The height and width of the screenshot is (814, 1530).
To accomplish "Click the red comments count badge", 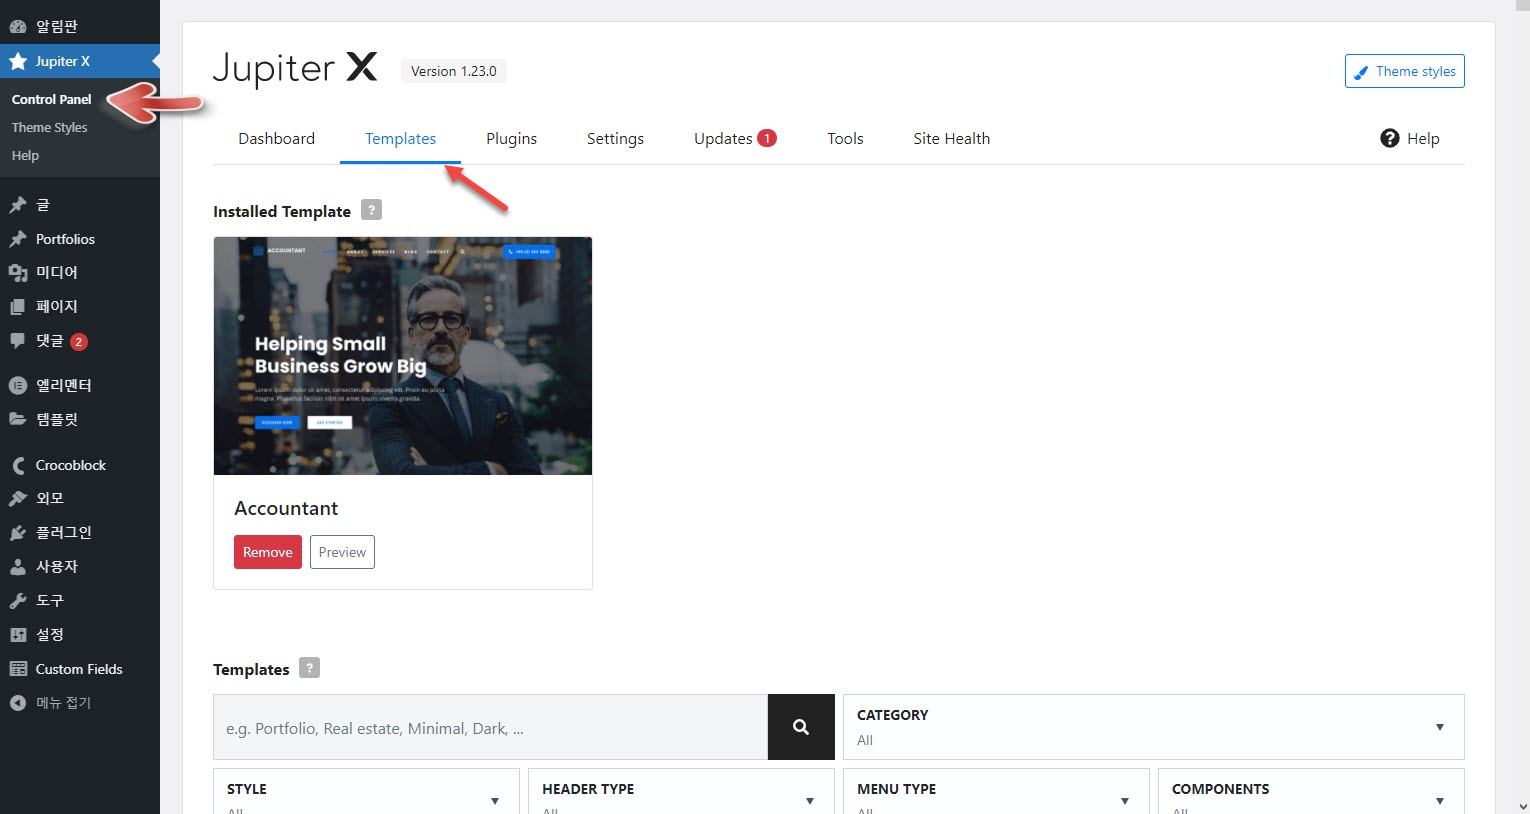I will 79,342.
